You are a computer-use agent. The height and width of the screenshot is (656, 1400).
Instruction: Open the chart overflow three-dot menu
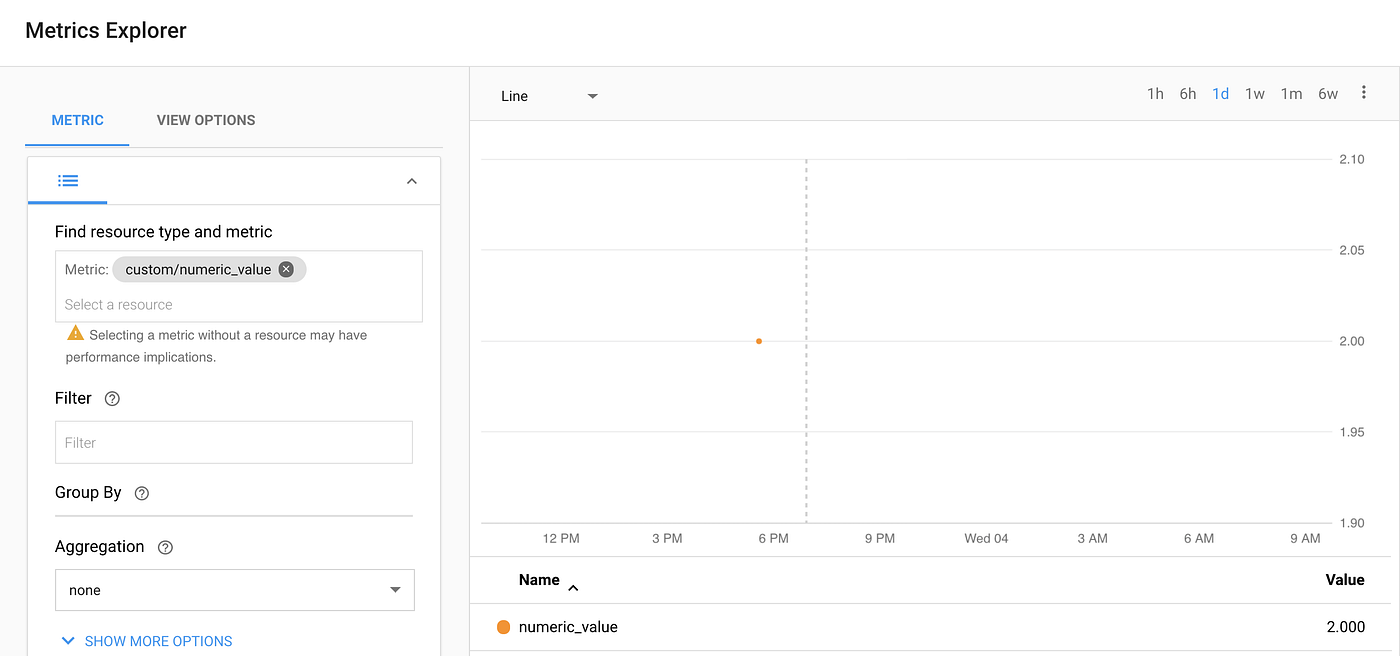click(x=1364, y=92)
